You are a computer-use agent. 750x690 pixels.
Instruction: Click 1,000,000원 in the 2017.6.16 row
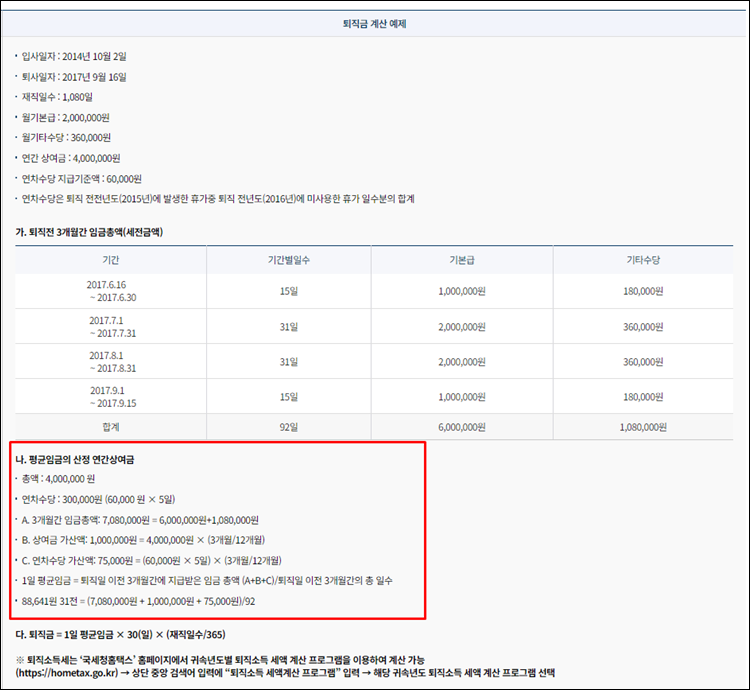462,291
